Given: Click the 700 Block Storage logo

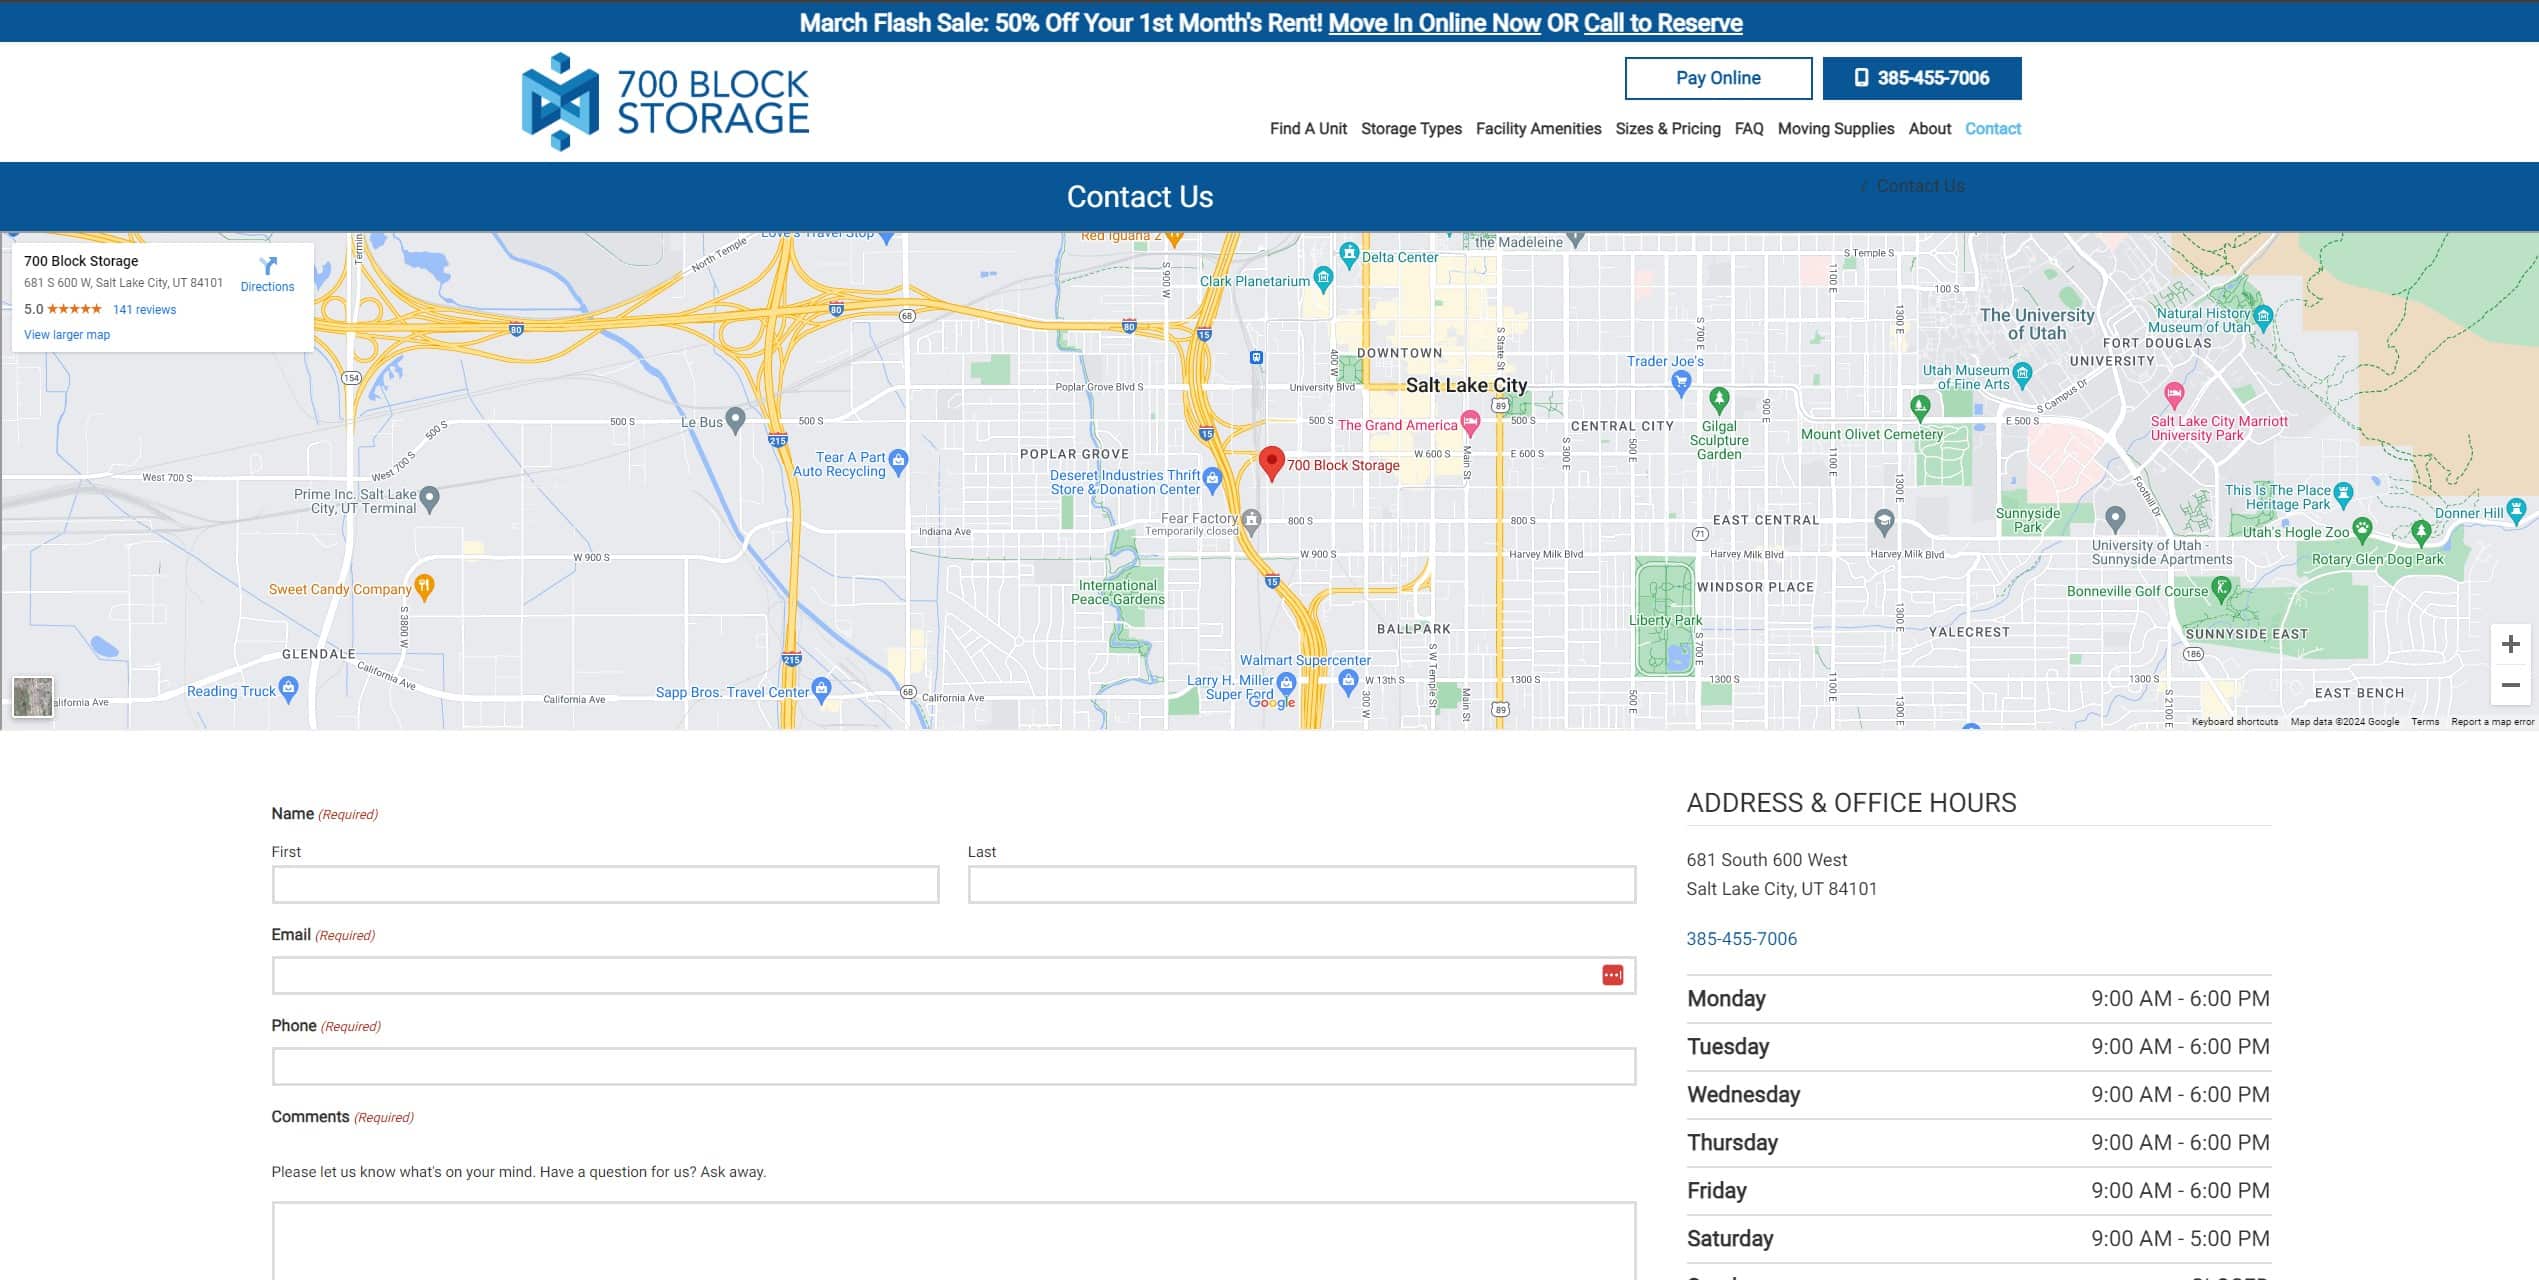Looking at the screenshot, I should point(665,102).
